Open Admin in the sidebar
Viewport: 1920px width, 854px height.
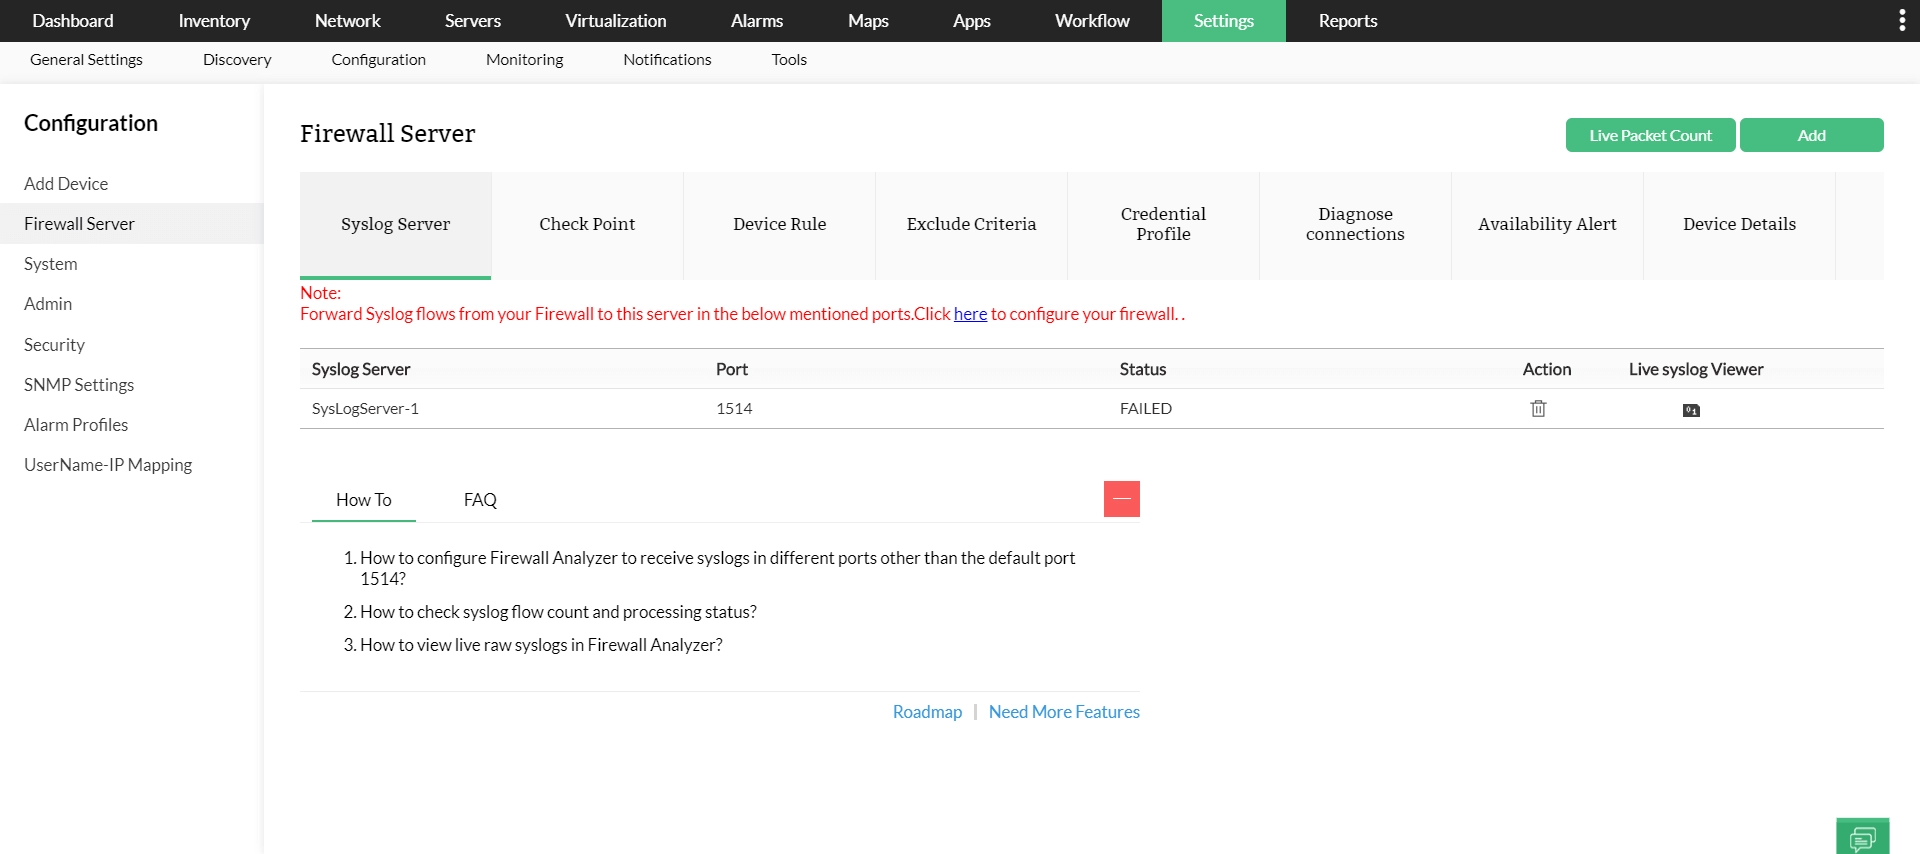point(131,304)
